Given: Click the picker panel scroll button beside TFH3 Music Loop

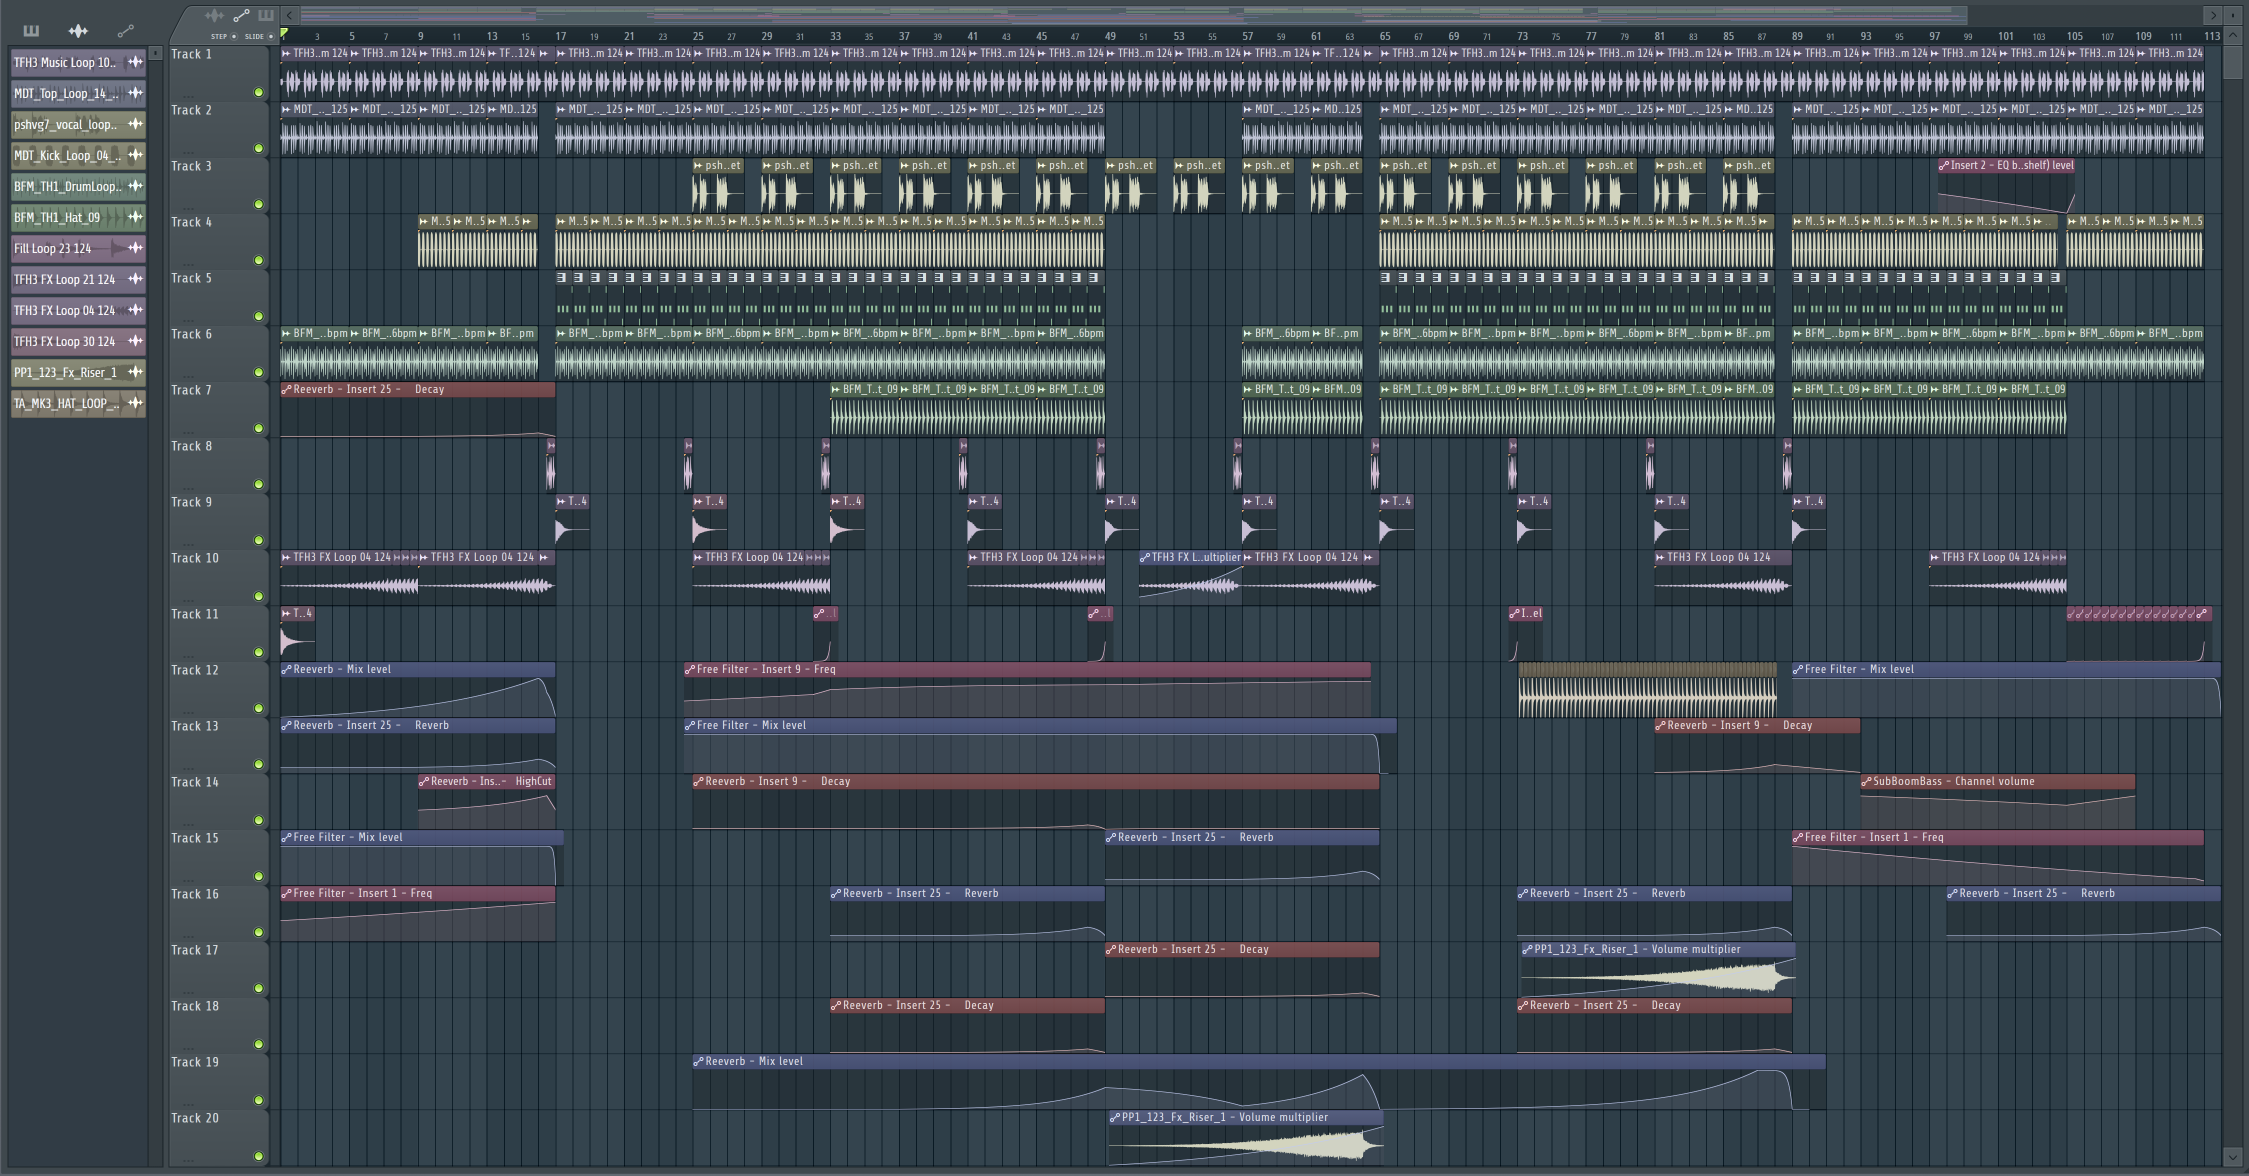Looking at the screenshot, I should [x=155, y=53].
